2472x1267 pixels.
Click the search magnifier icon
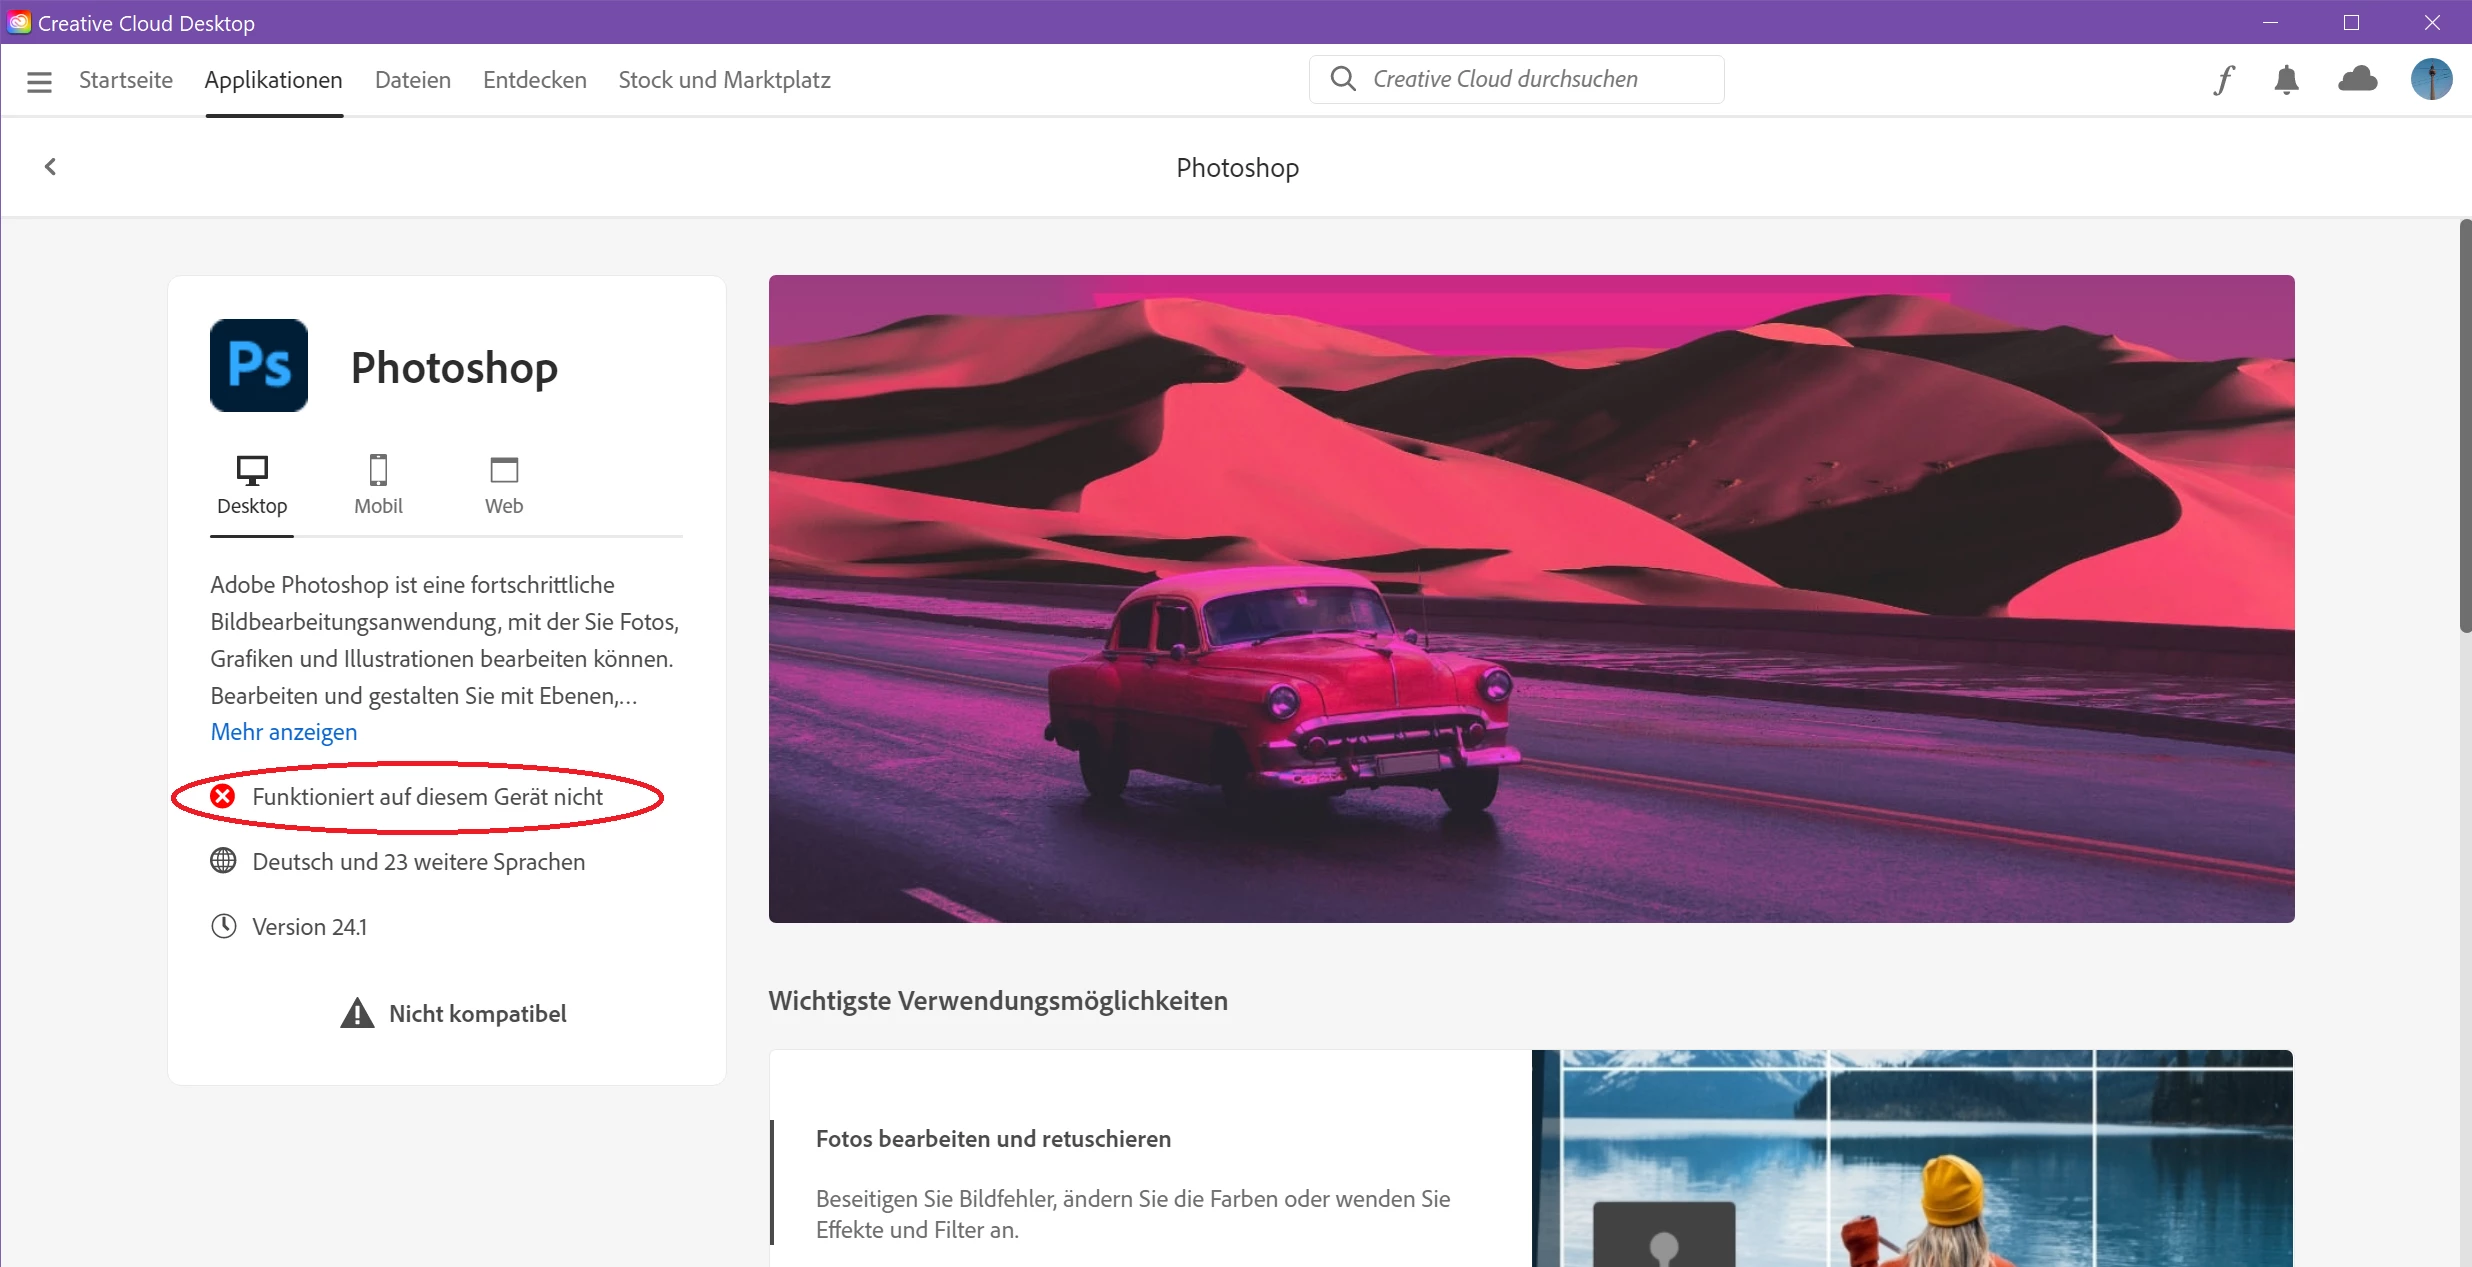(x=1343, y=79)
